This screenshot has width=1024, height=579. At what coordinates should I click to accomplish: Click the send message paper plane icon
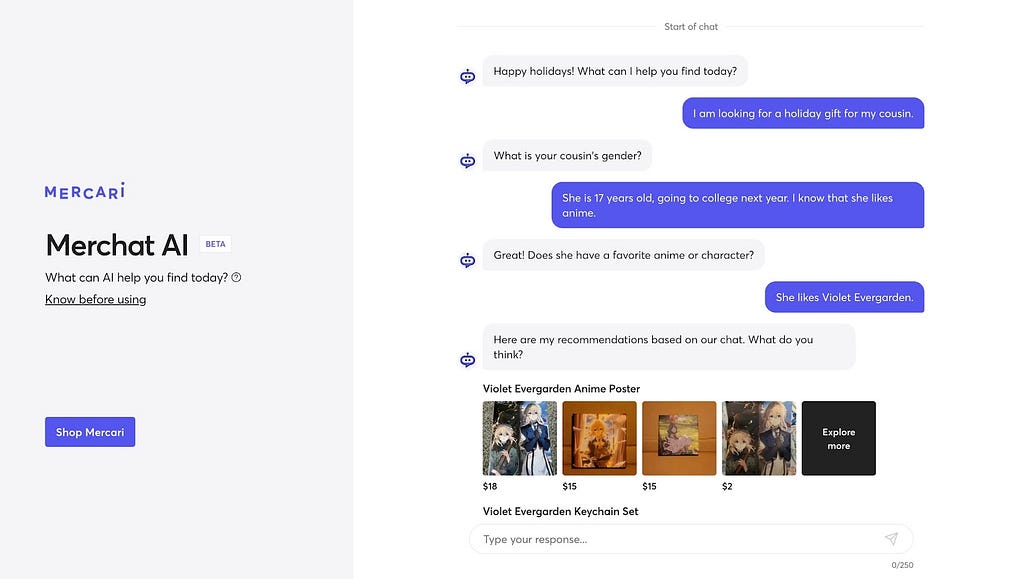point(891,539)
